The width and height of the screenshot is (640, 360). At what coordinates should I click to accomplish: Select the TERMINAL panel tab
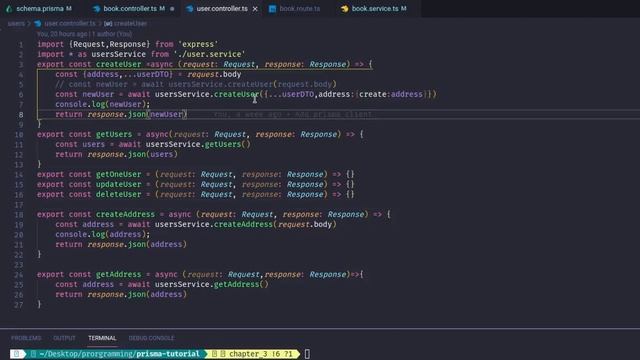pyautogui.click(x=102, y=338)
